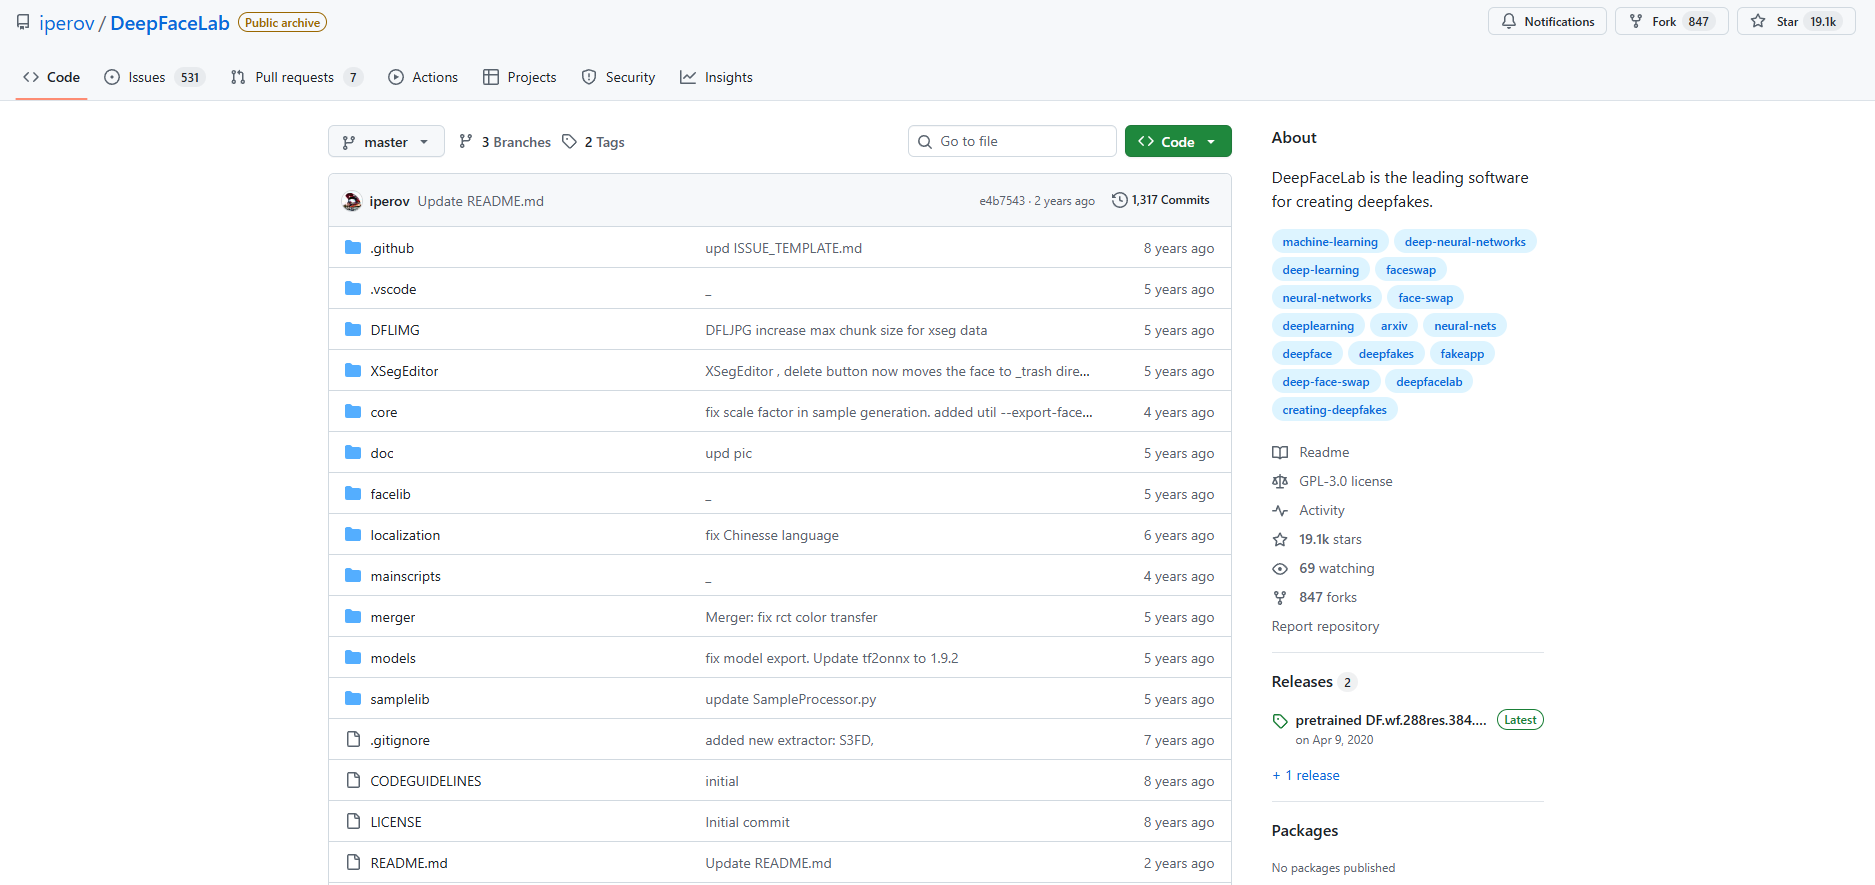This screenshot has height=885, width=1875.
Task: Click the tag icon next to 2 Tags
Action: [x=569, y=142]
